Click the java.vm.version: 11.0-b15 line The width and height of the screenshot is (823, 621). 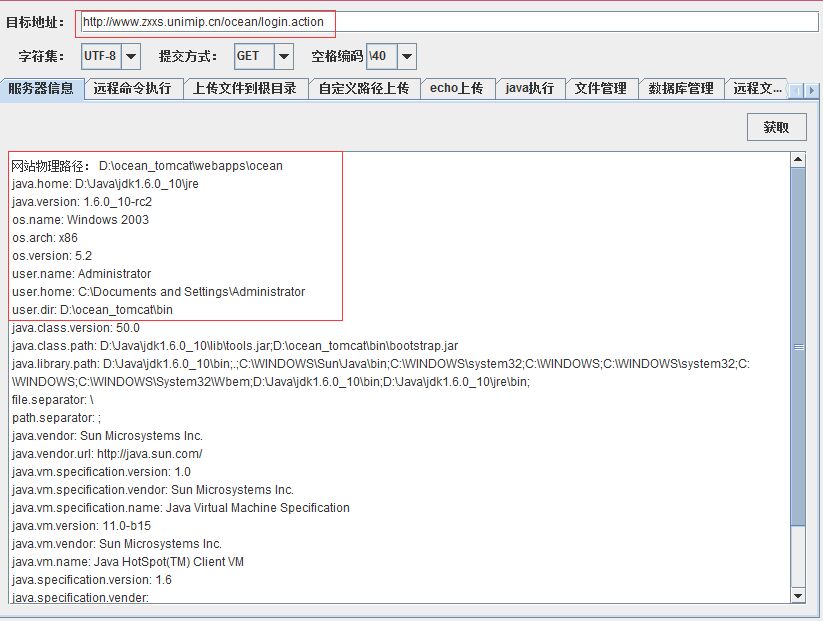[x=81, y=525]
